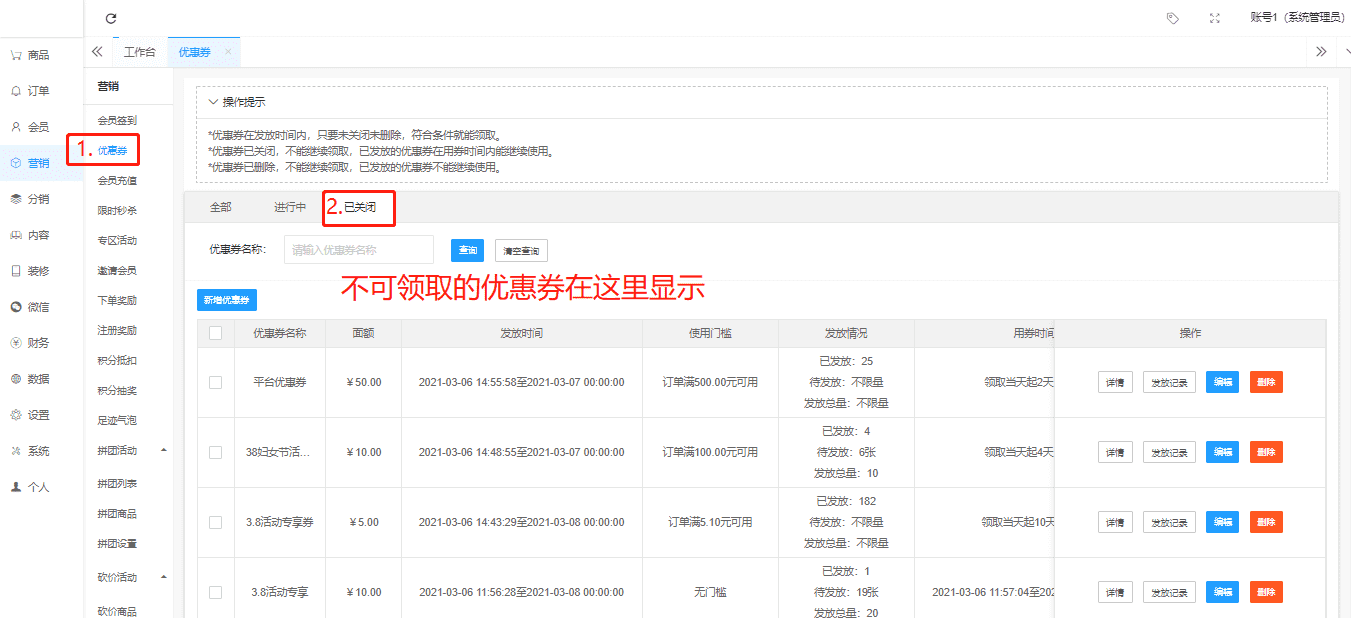This screenshot has height=618, width=1351.
Task: Focus the 优惠券名称 search input
Action: coord(358,250)
